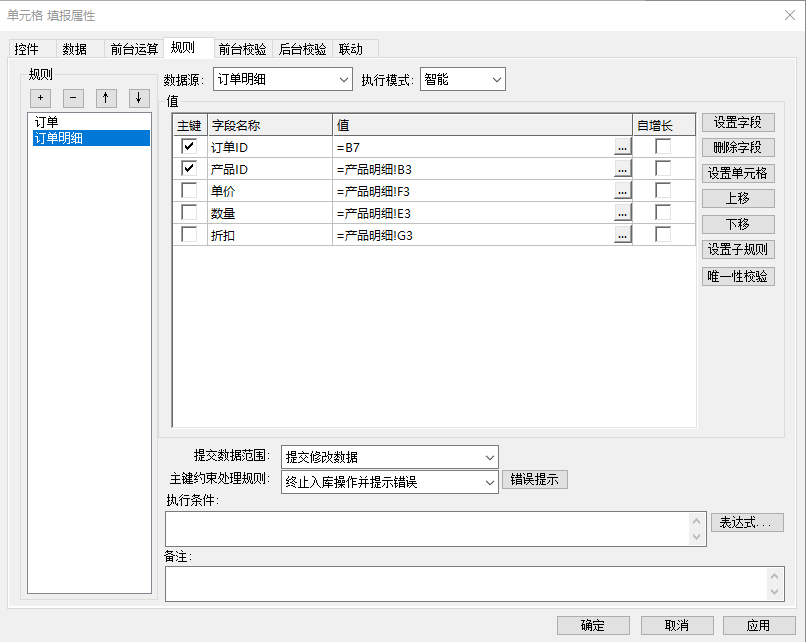Move rule down with arrow button
Image resolution: width=806 pixels, height=642 pixels.
click(138, 98)
